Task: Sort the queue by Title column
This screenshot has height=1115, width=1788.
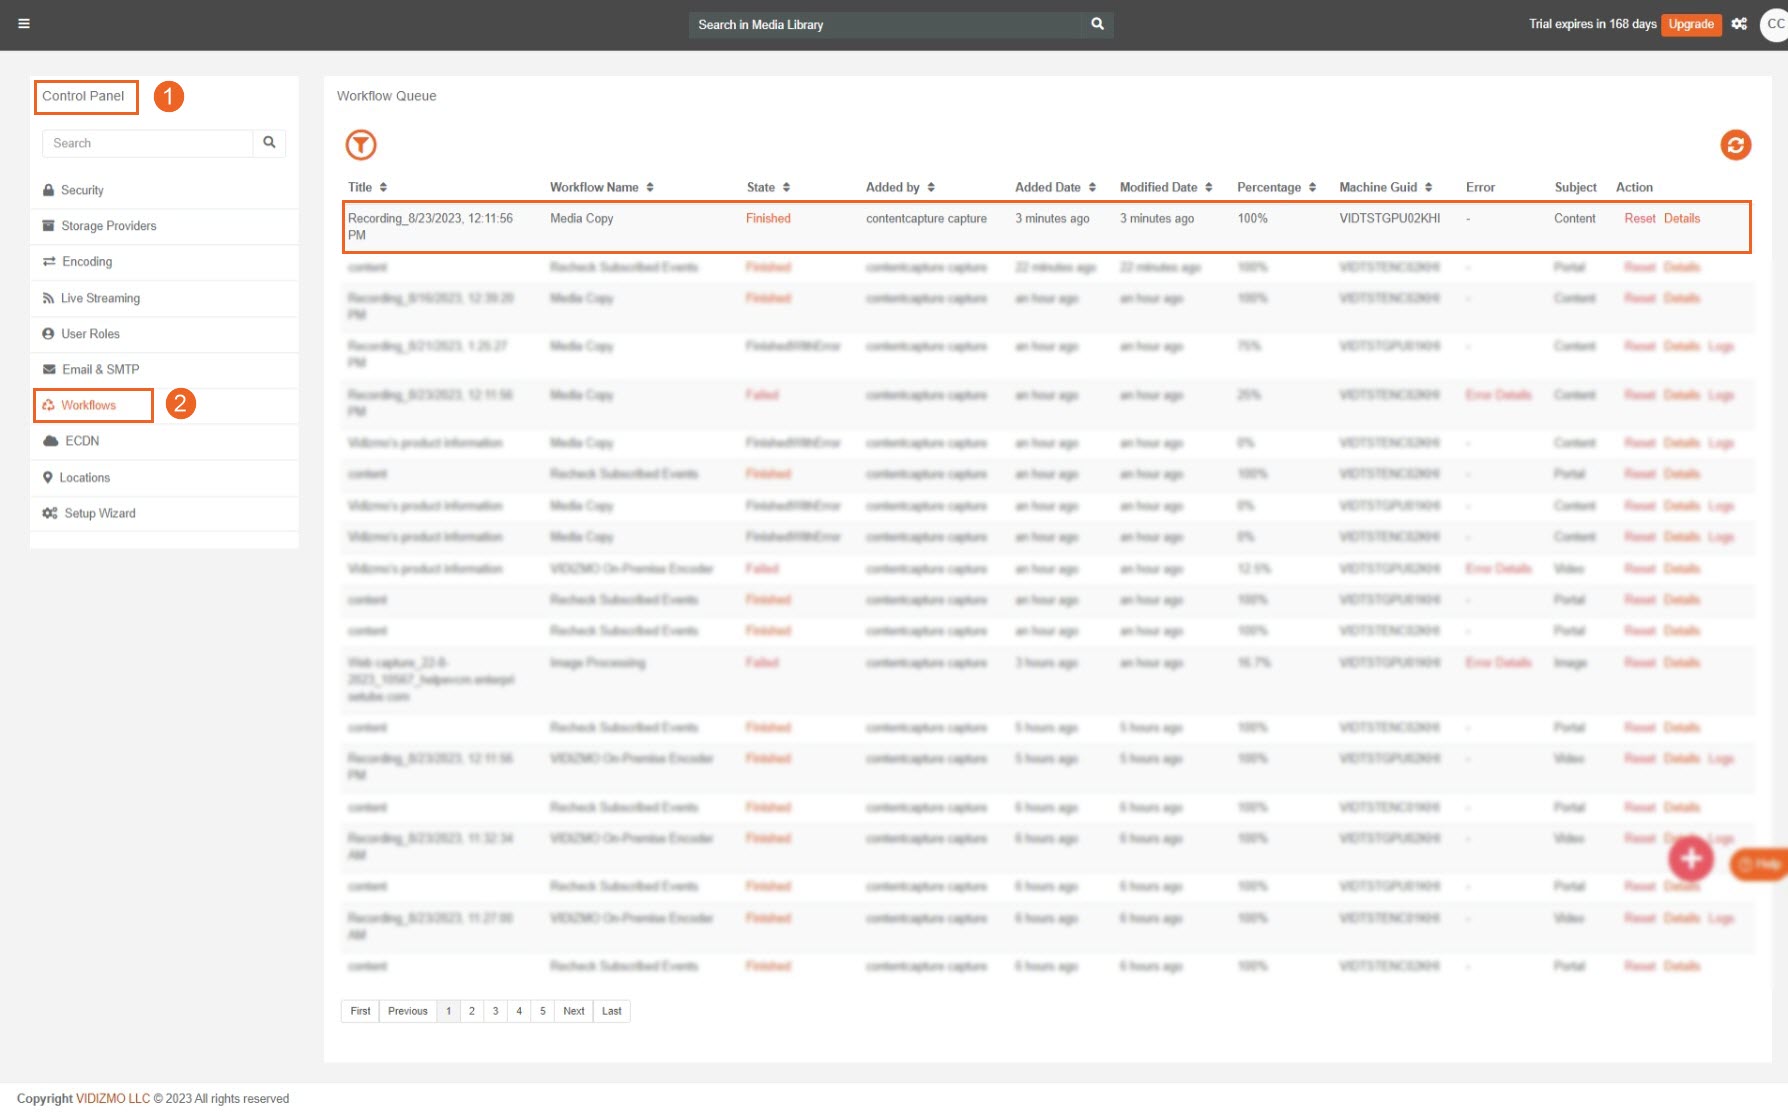Action: pyautogui.click(x=367, y=187)
